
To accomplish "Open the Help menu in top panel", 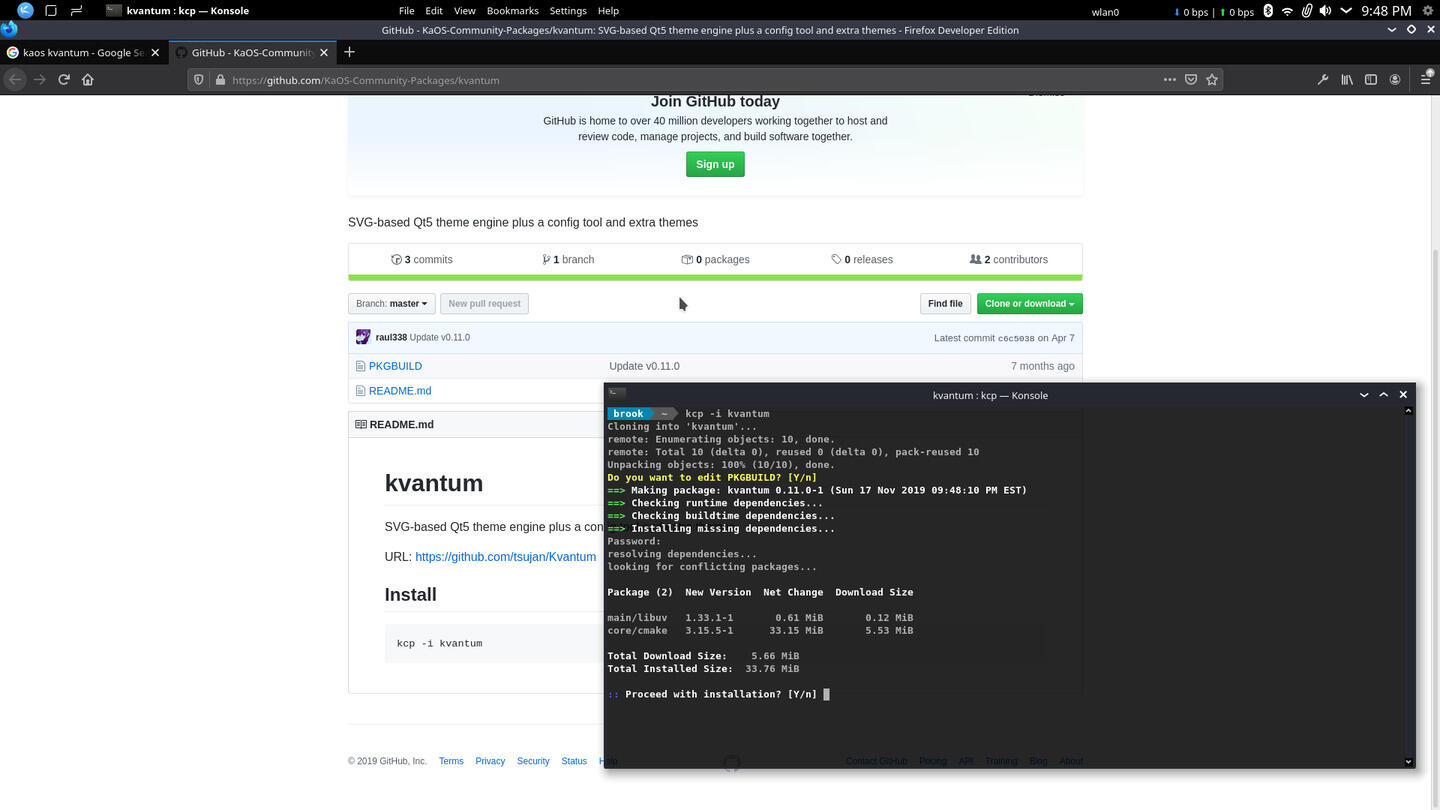I will 608,11.
